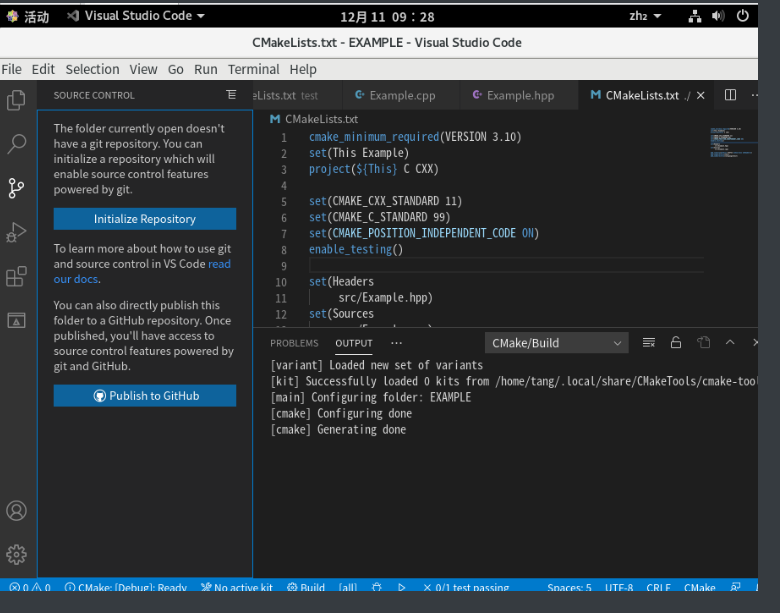Open the Run and Debug view
Viewport: 780px width, 613px height.
[16, 232]
